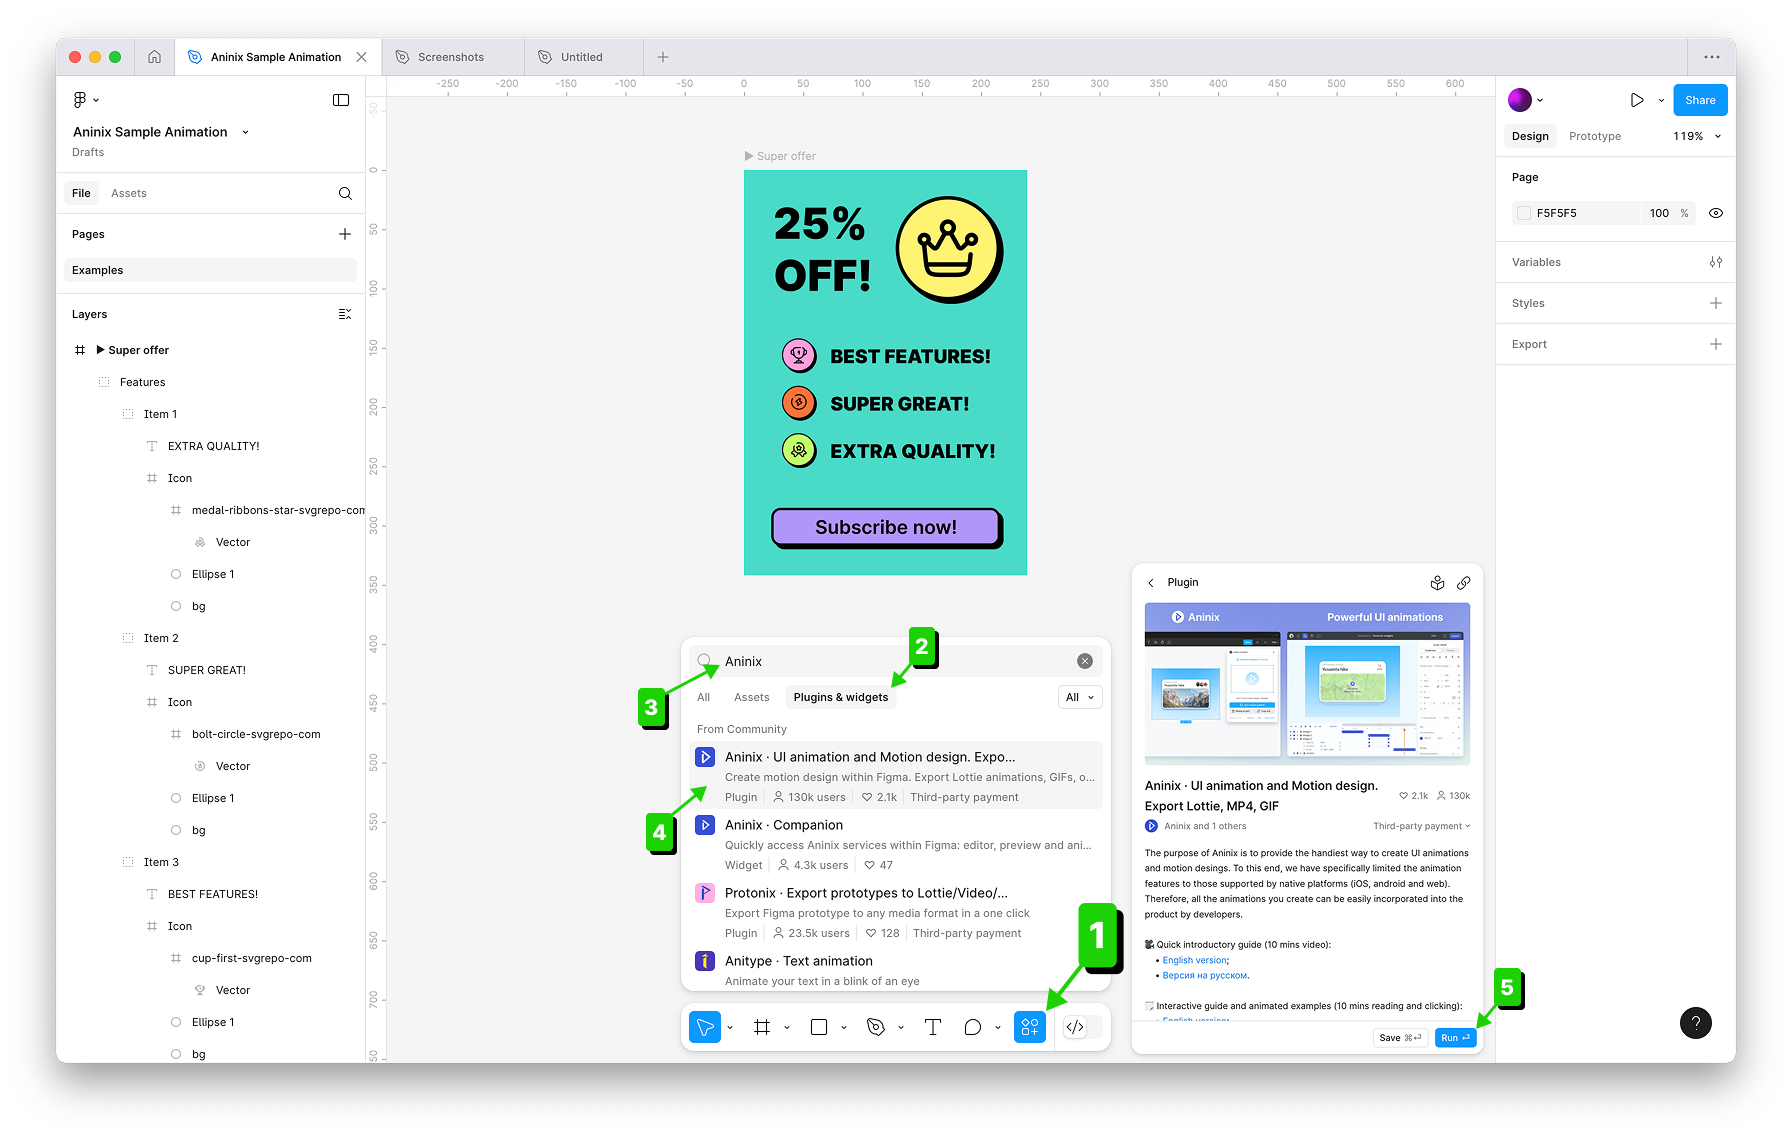Viewport: 1792px width, 1137px height.
Task: Select the Super offer layer
Action: coord(139,350)
